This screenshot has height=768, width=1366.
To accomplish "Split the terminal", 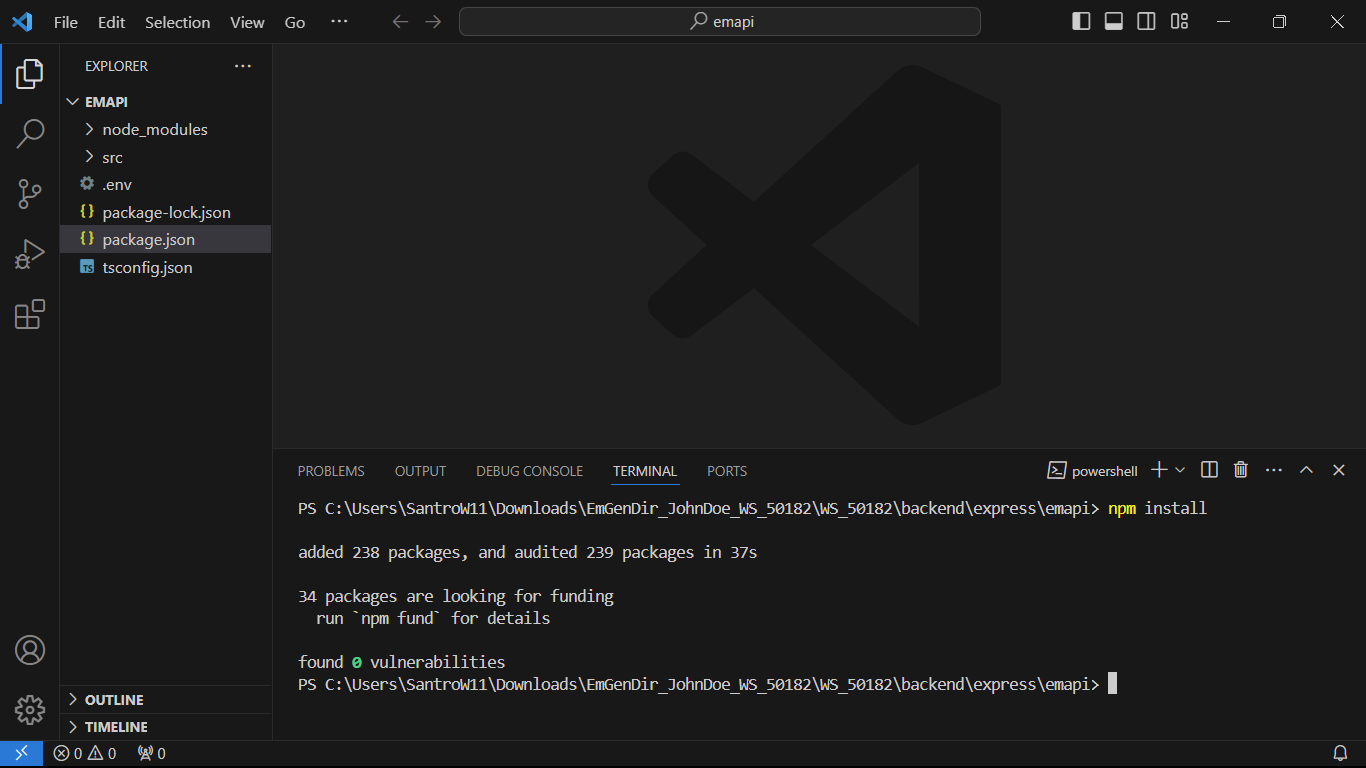I will click(x=1209, y=470).
